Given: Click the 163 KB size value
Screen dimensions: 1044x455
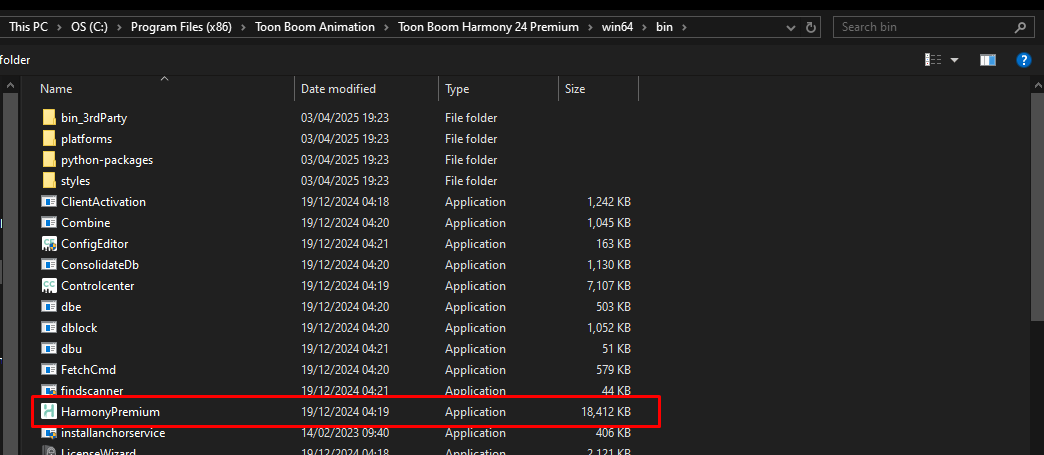Looking at the screenshot, I should (613, 244).
